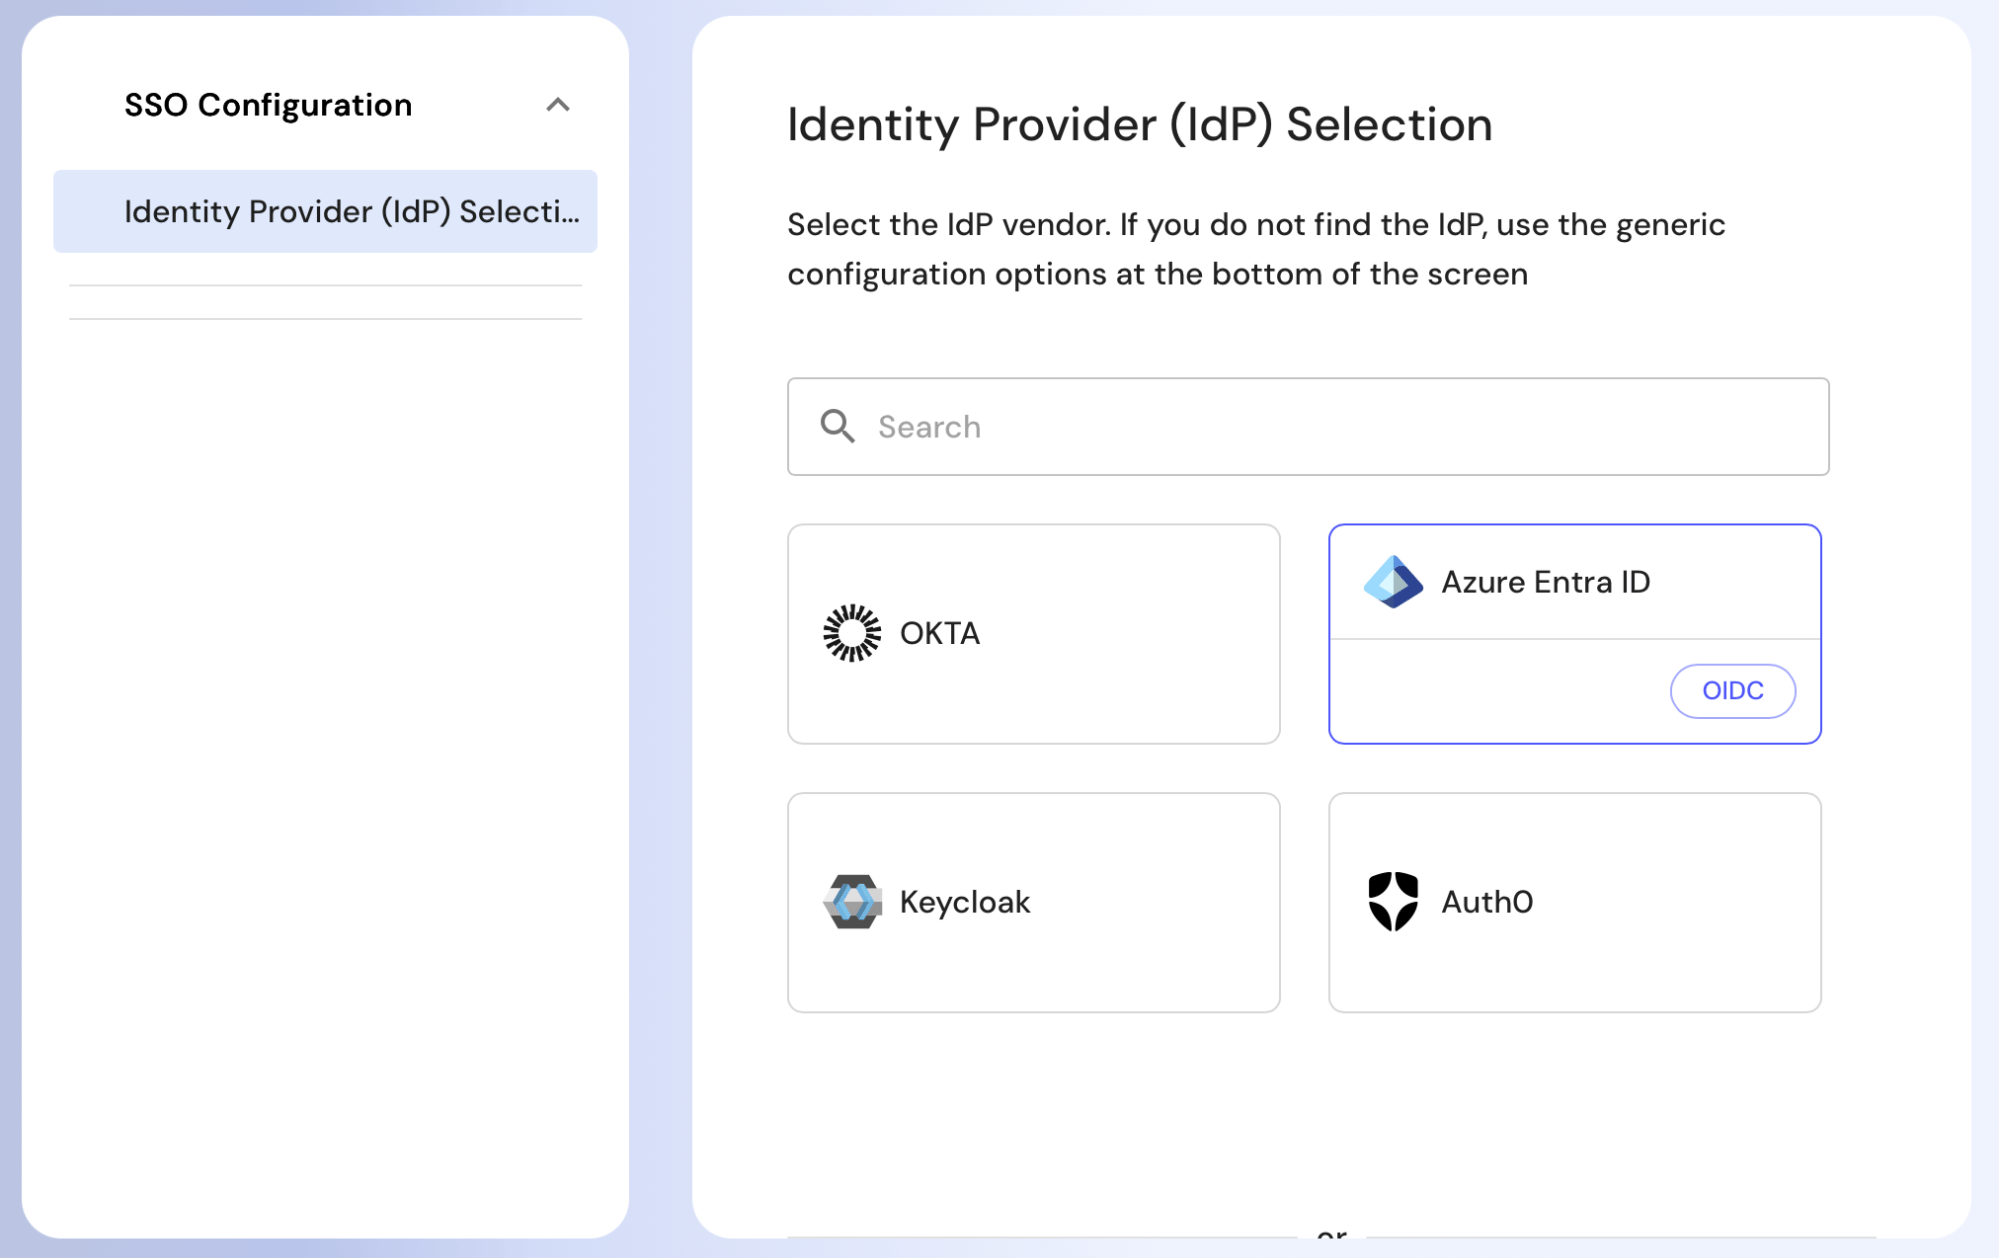1999x1259 pixels.
Task: Collapse the SSO Configuration section chevron
Action: pos(558,105)
